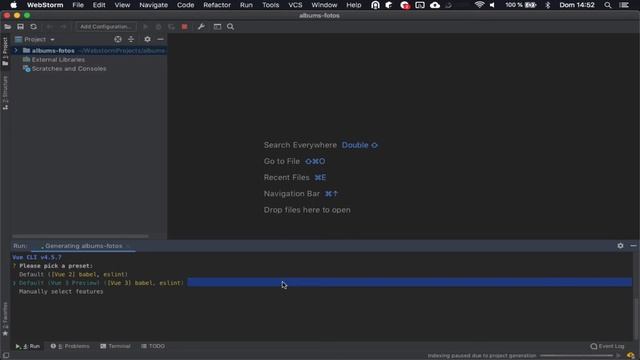Open the Apple menu
Viewport: 640px width, 360px height.
coord(13,5)
